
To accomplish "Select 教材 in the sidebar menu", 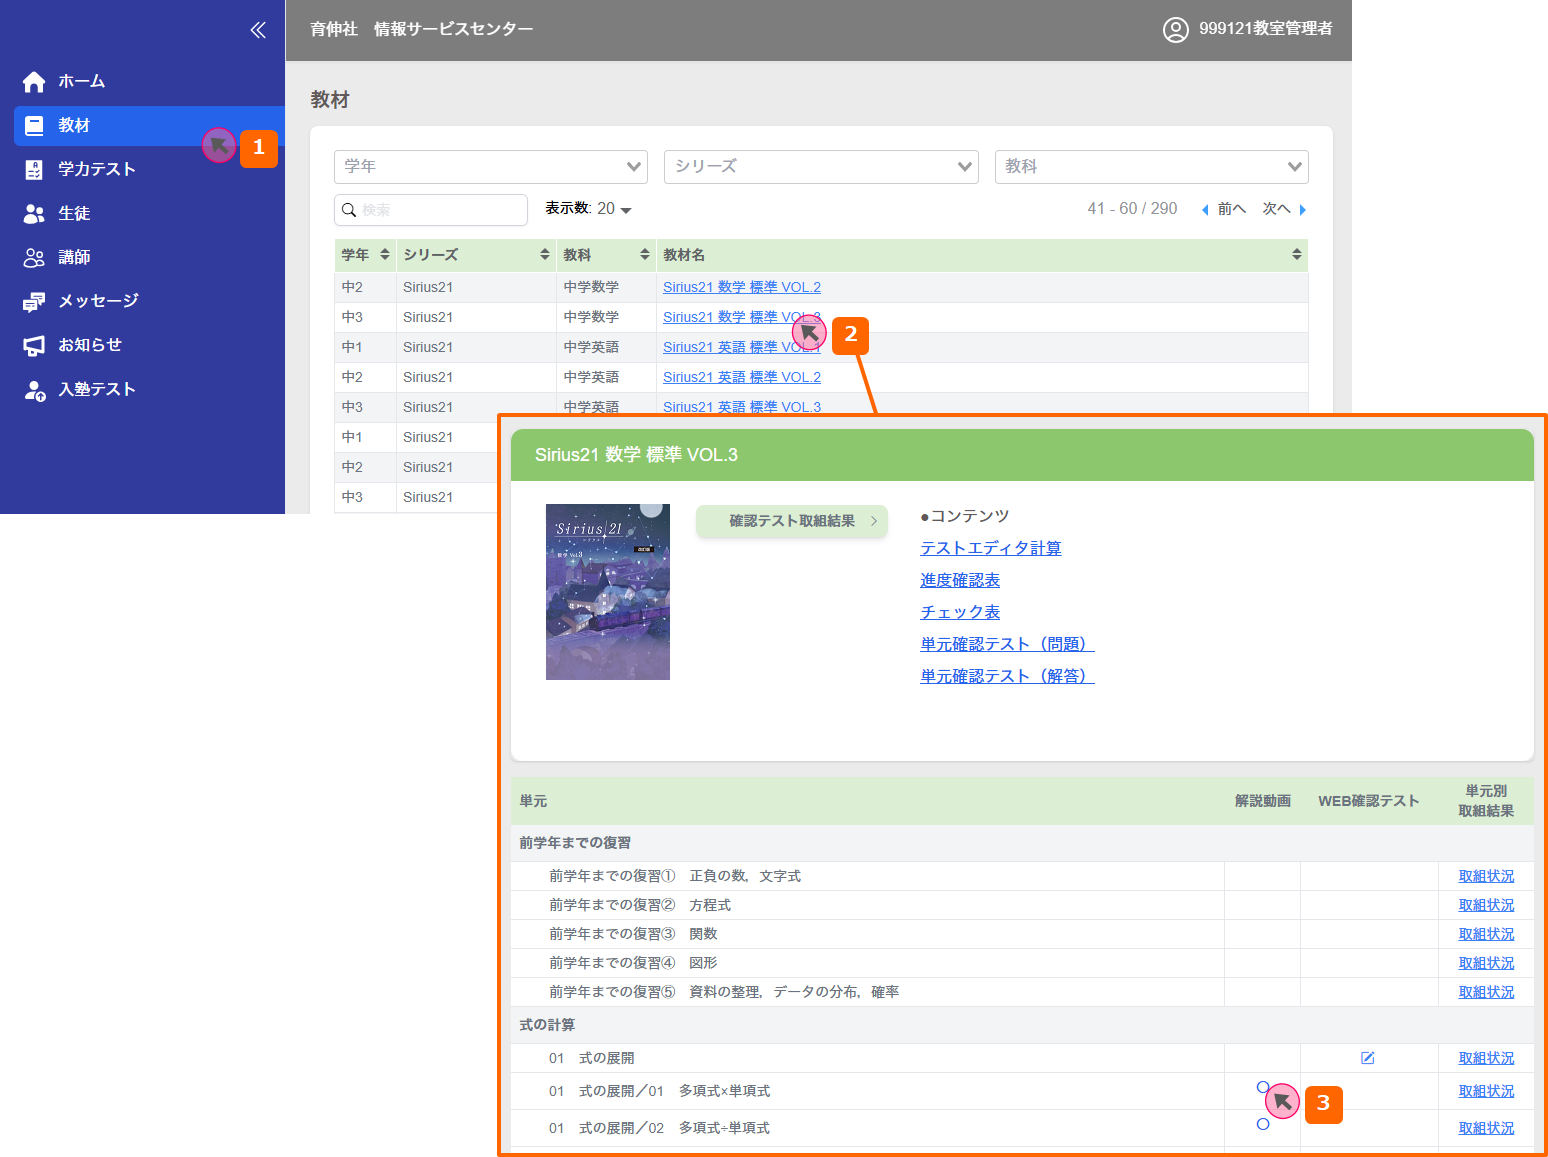I will [x=74, y=126].
